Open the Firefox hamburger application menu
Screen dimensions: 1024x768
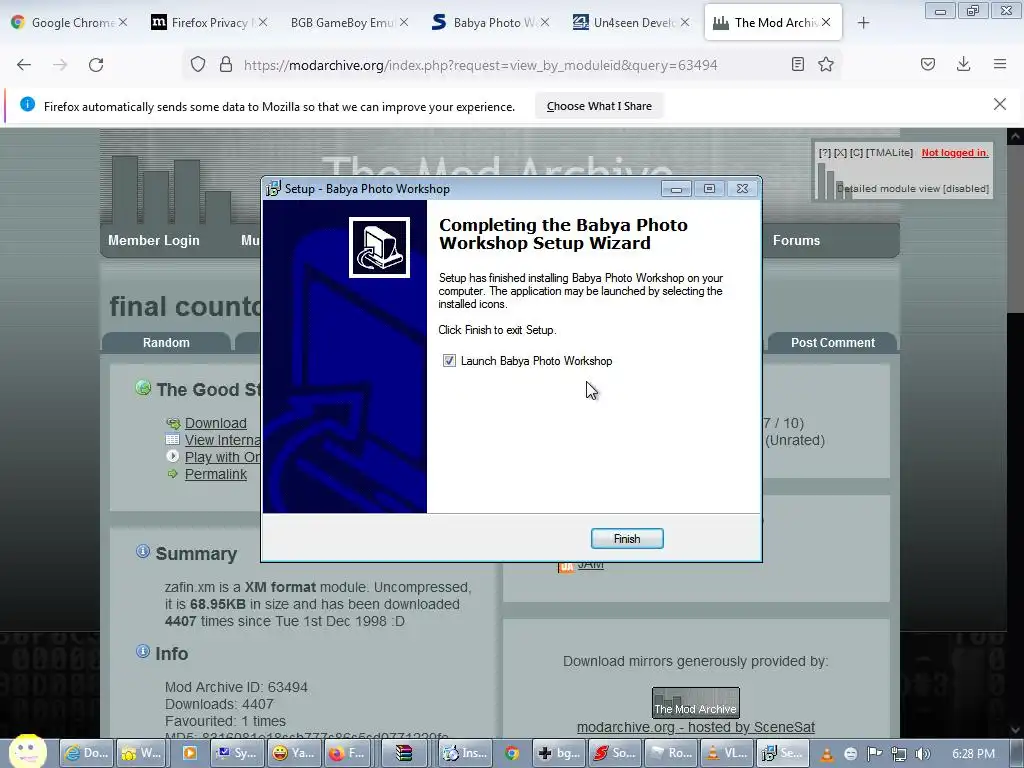[x=1000, y=64]
